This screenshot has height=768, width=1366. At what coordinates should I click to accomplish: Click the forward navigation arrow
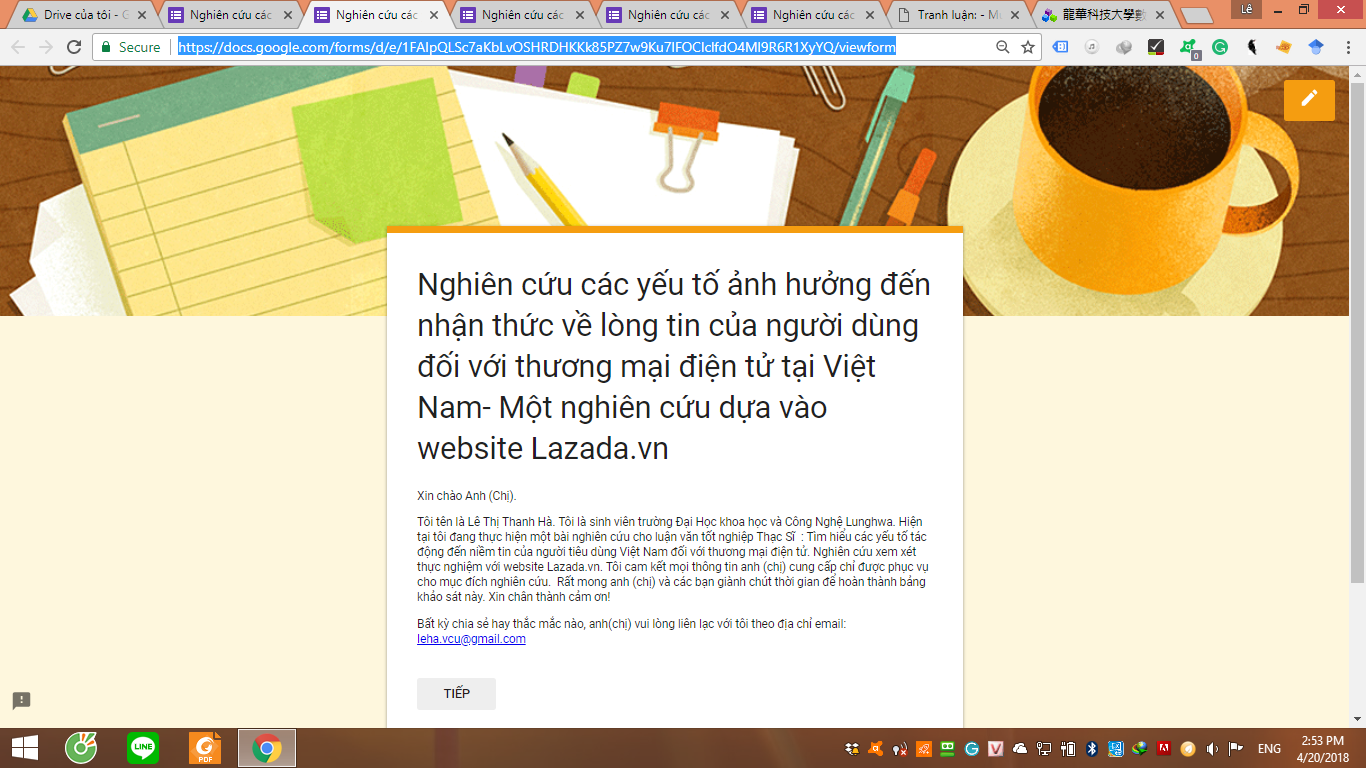click(x=46, y=47)
